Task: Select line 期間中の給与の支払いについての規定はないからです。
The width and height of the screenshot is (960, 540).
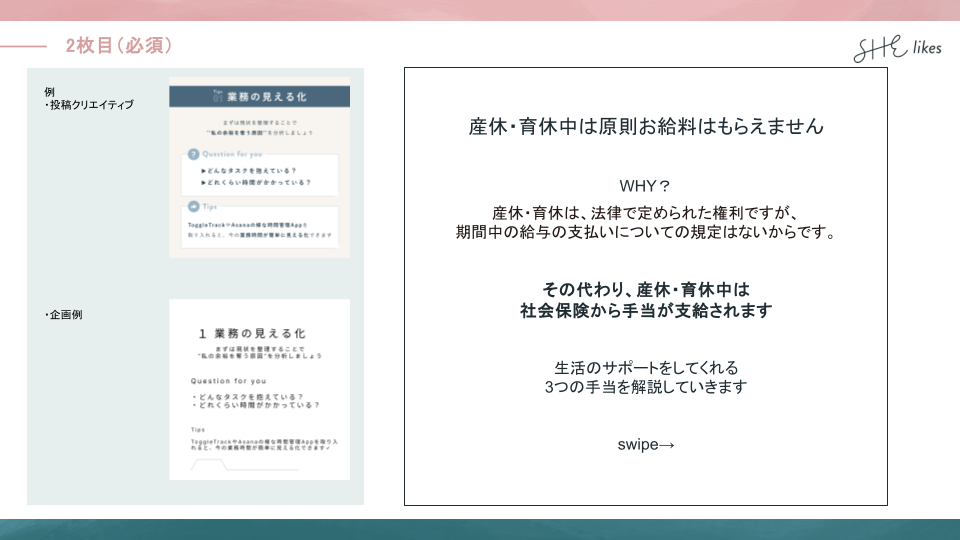Action: coord(645,232)
